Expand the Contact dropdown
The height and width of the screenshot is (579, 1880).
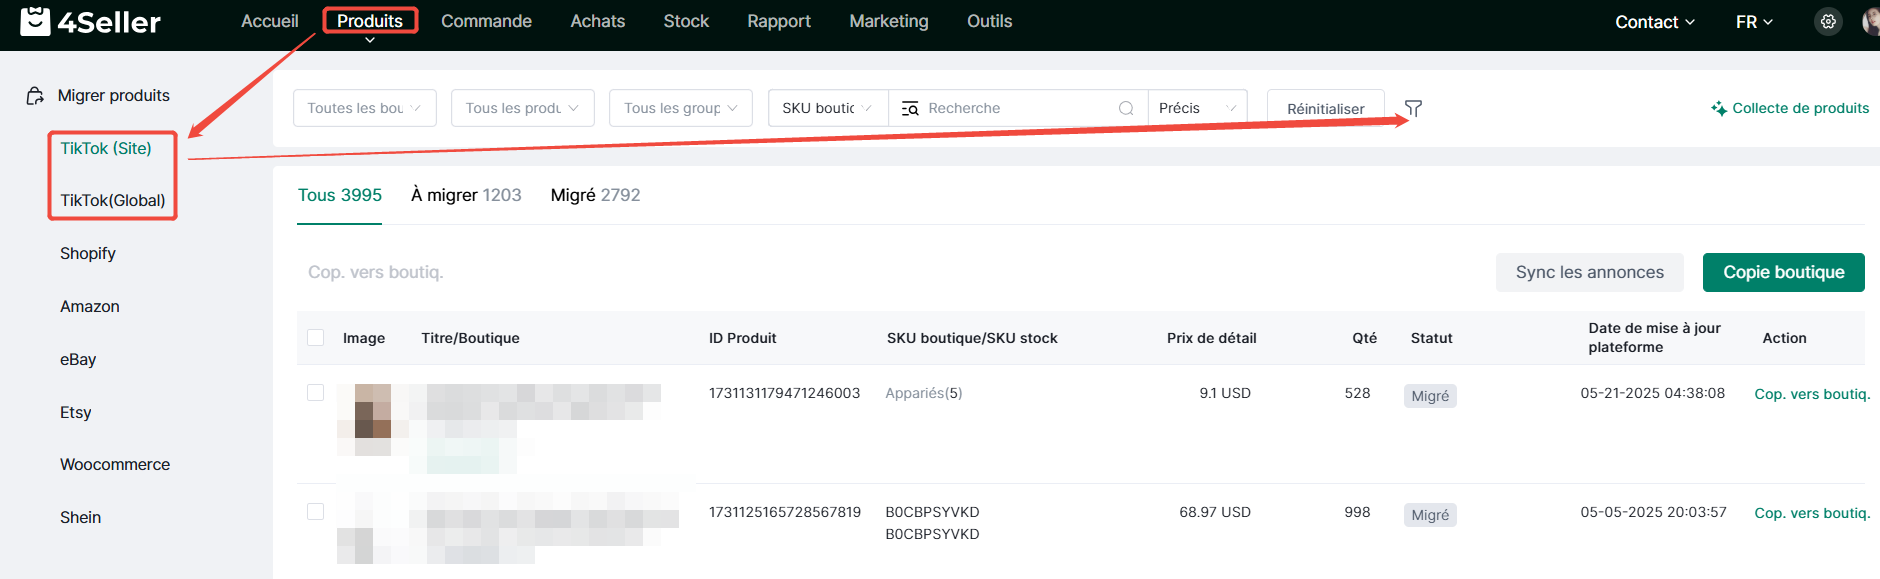(x=1655, y=22)
